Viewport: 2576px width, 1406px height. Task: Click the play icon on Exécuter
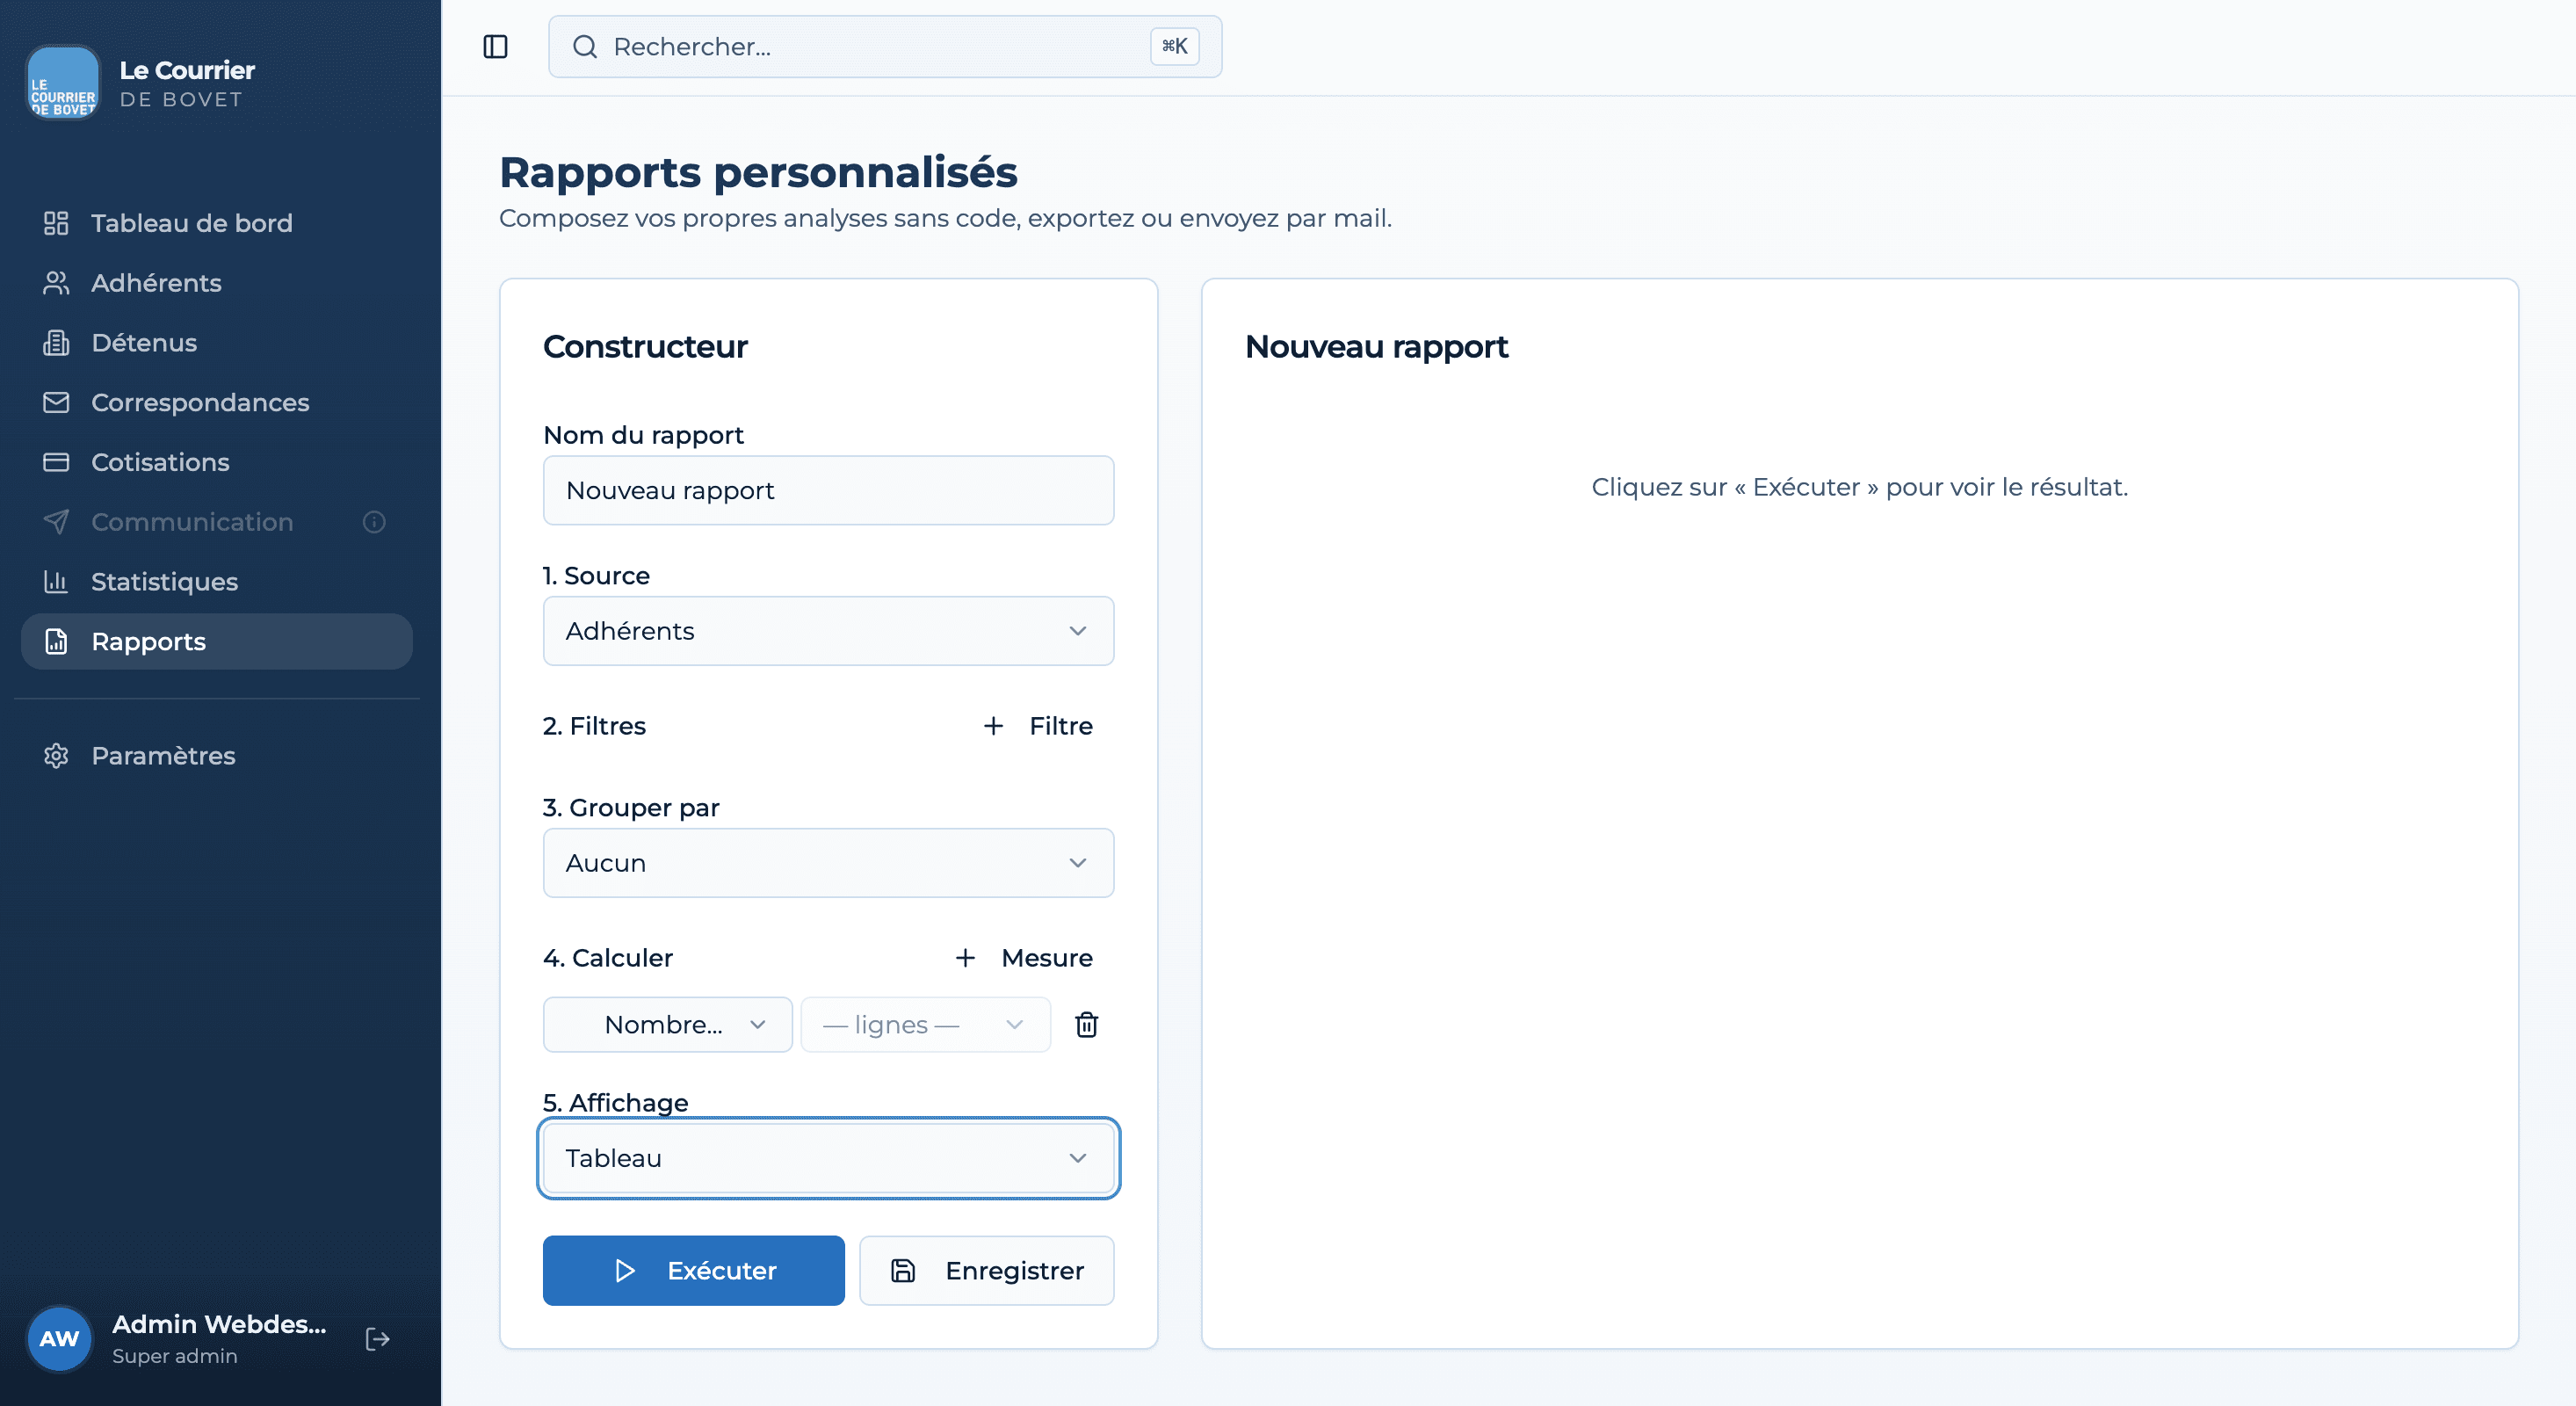(x=625, y=1271)
